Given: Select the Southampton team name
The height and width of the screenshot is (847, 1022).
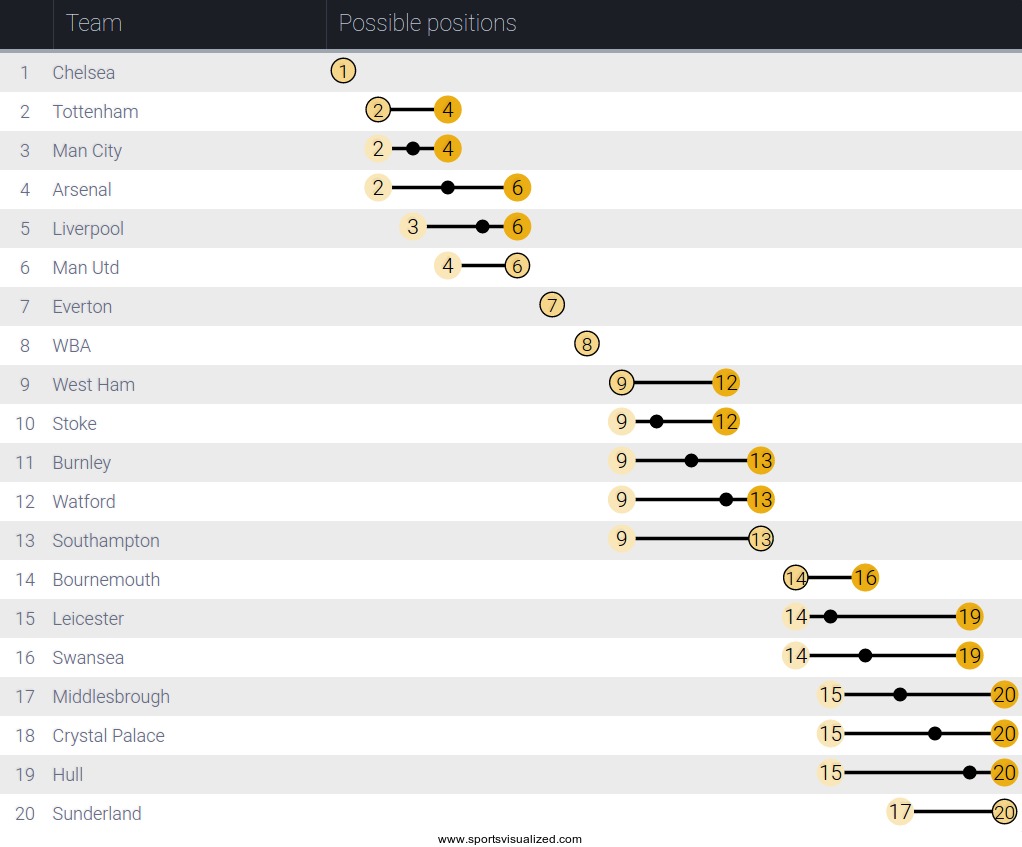Looking at the screenshot, I should coord(106,540).
